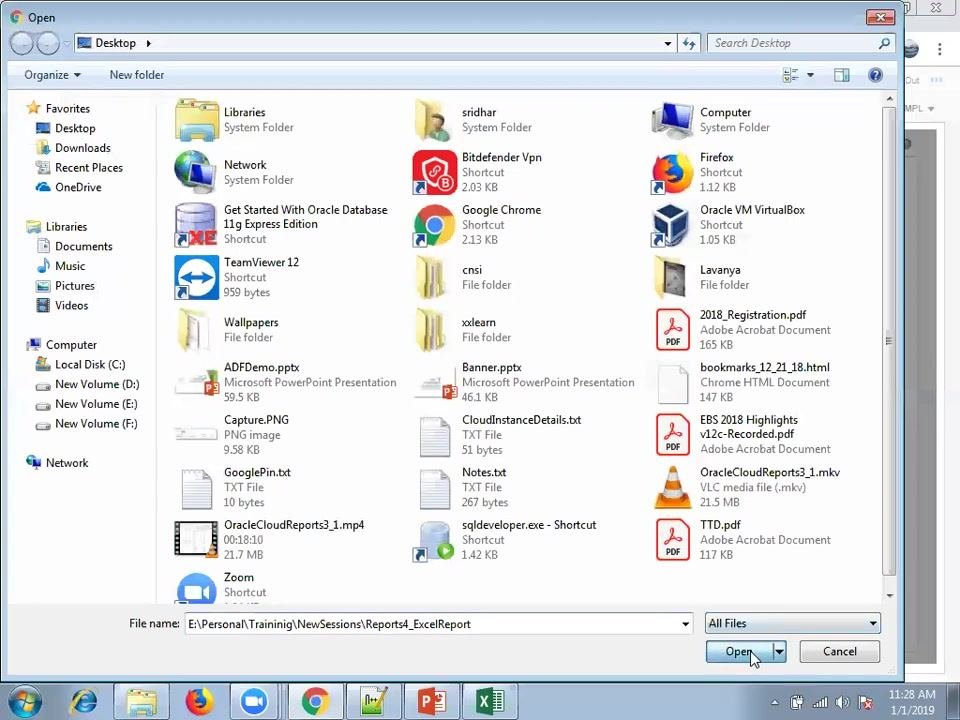This screenshot has width=960, height=720.
Task: Select the OracleCloudReports3_1.mp4 video thumbnail
Action: [196, 540]
